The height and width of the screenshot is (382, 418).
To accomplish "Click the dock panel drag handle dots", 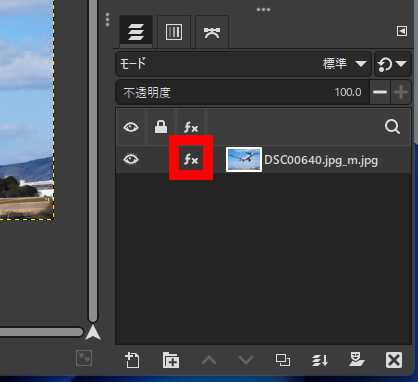I will [x=107, y=20].
